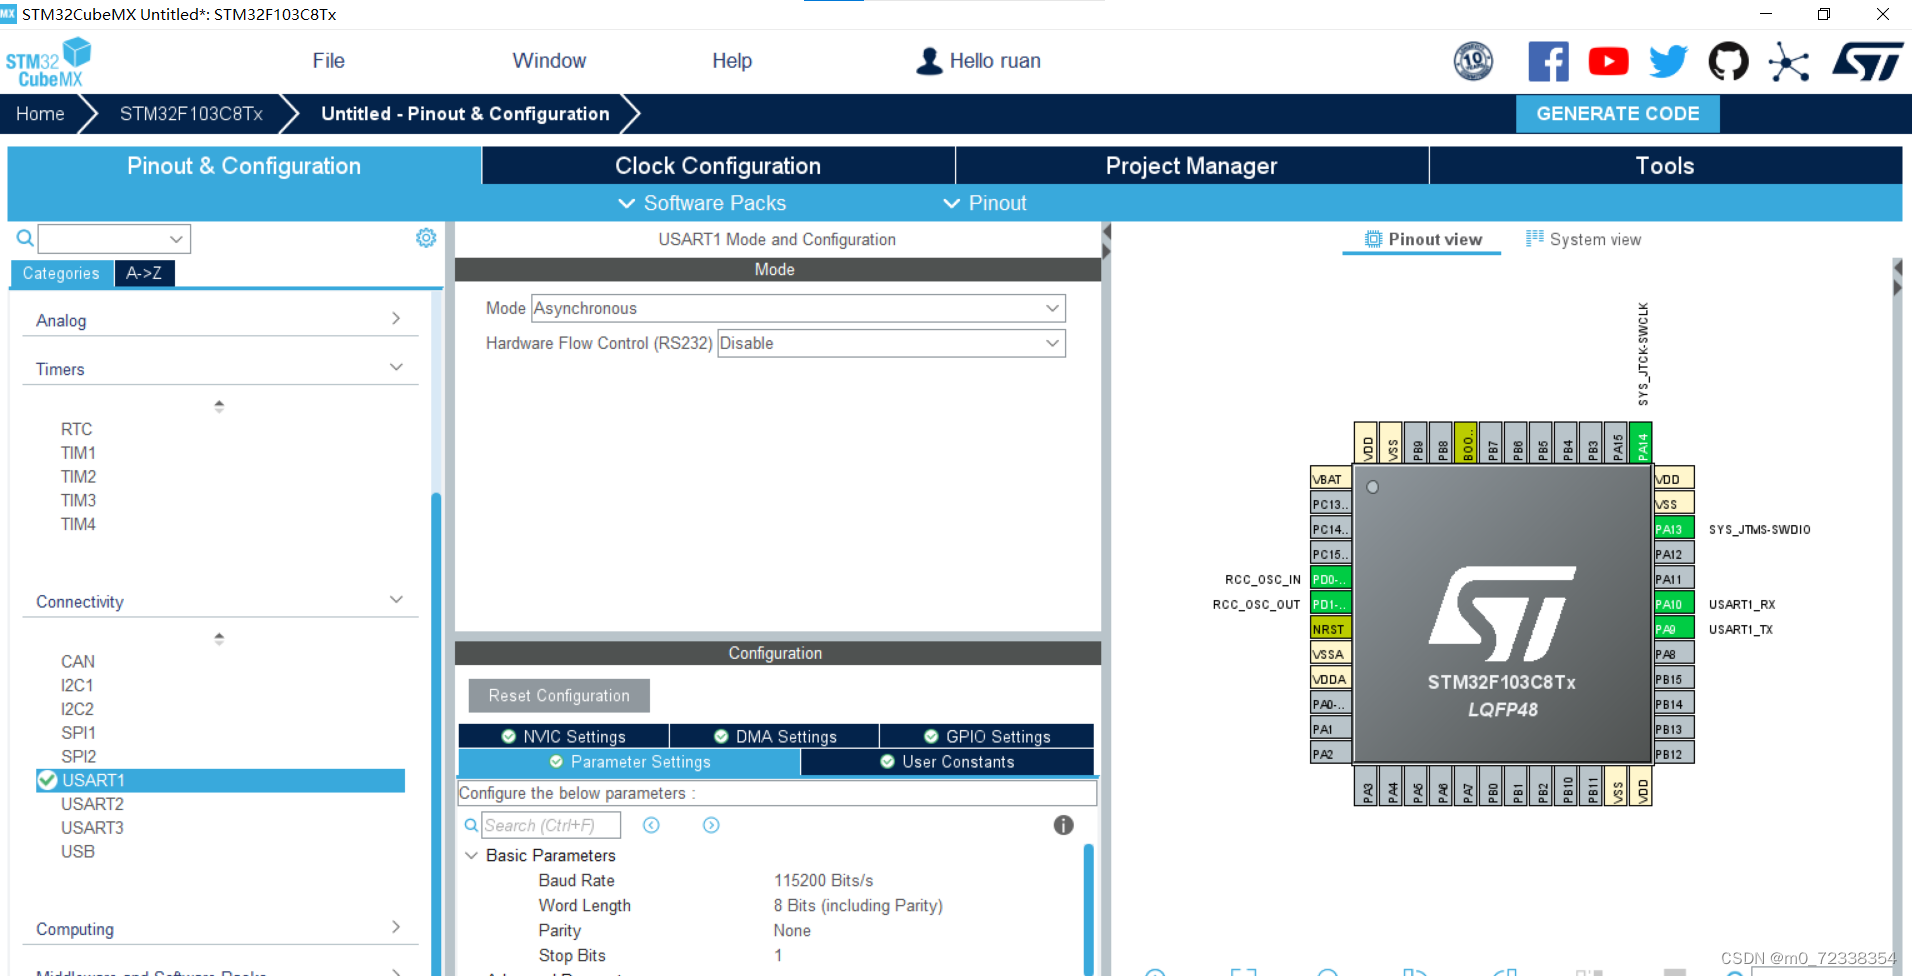Viewport: 1912px width, 976px height.
Task: Open the User Constants tab
Action: click(x=947, y=762)
